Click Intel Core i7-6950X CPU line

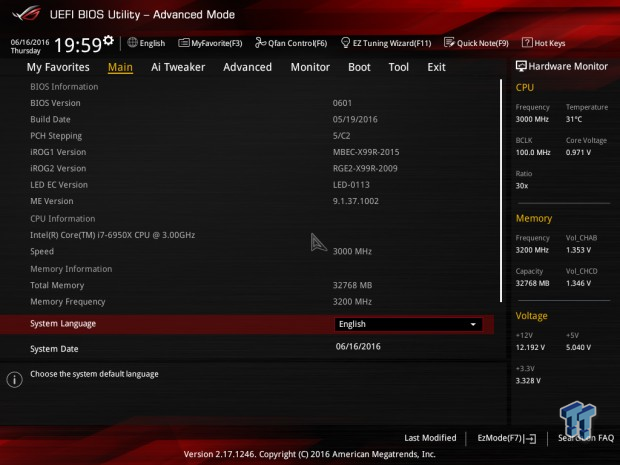[113, 235]
